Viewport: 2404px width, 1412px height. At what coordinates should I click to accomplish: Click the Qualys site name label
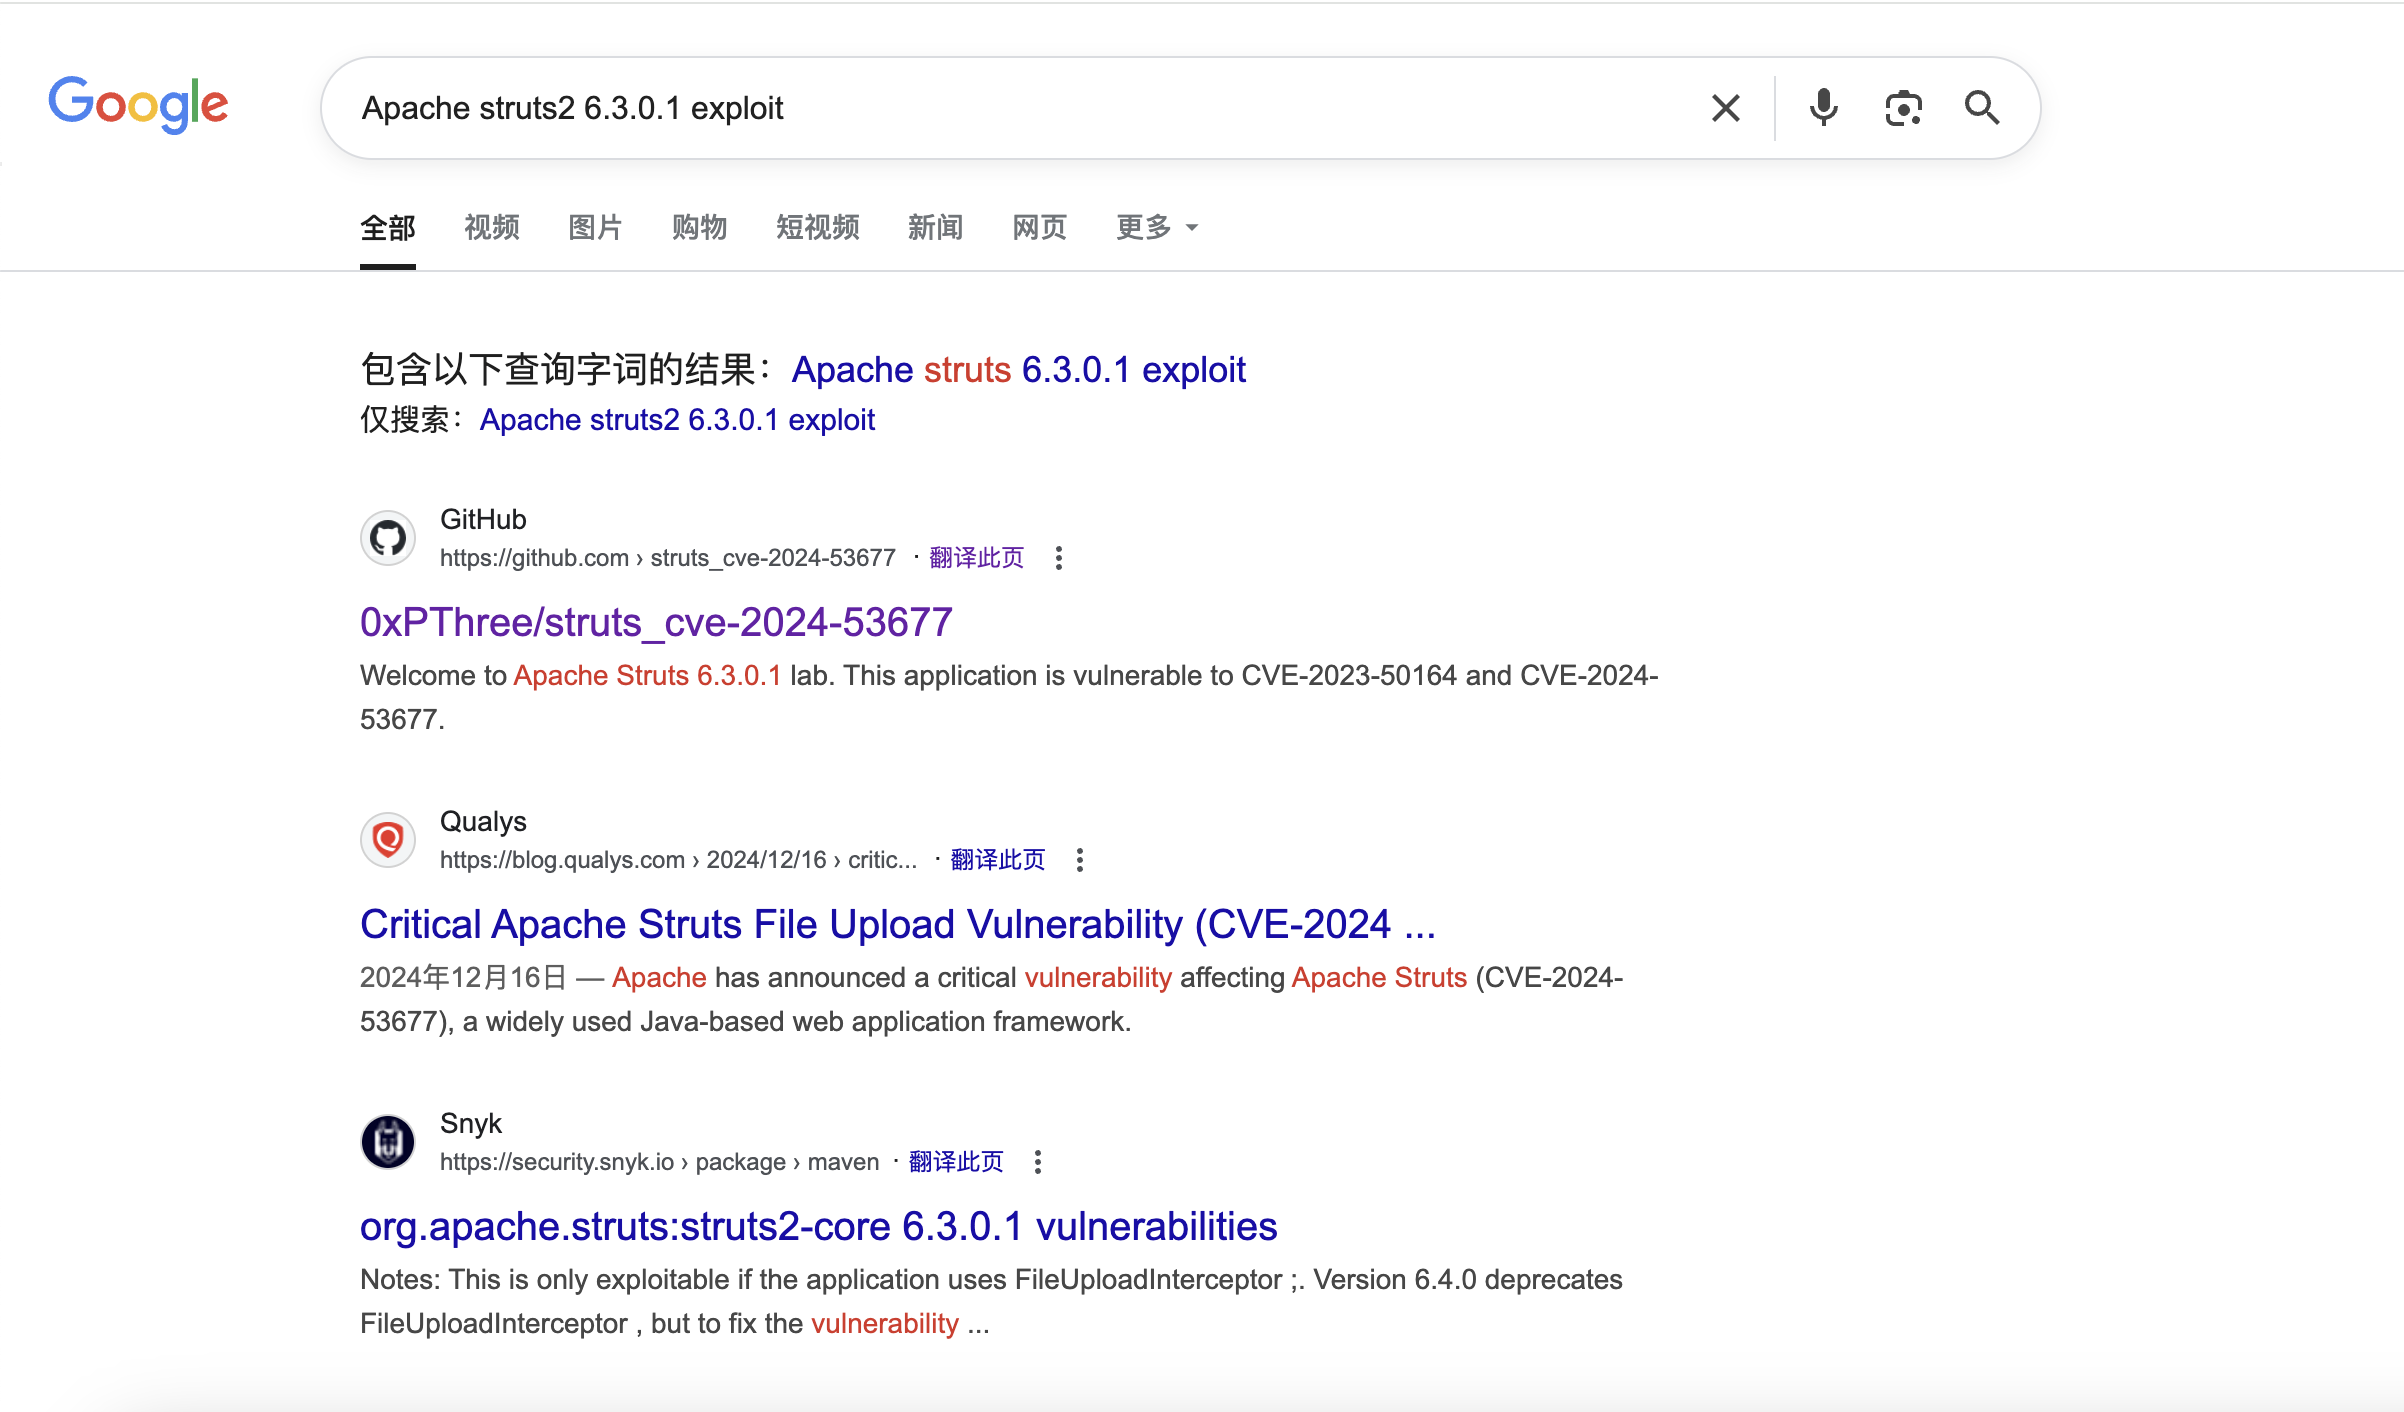click(483, 821)
